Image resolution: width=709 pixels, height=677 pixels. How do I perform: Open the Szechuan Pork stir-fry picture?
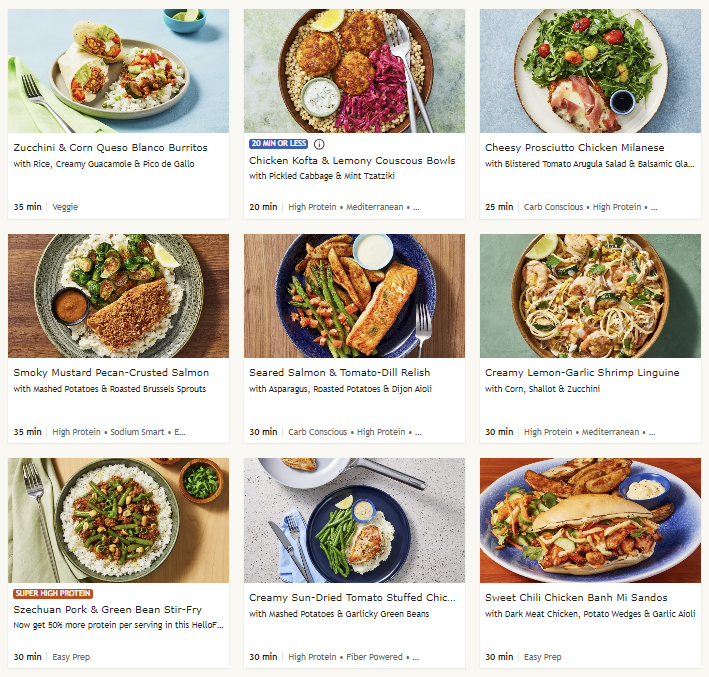coord(118,520)
